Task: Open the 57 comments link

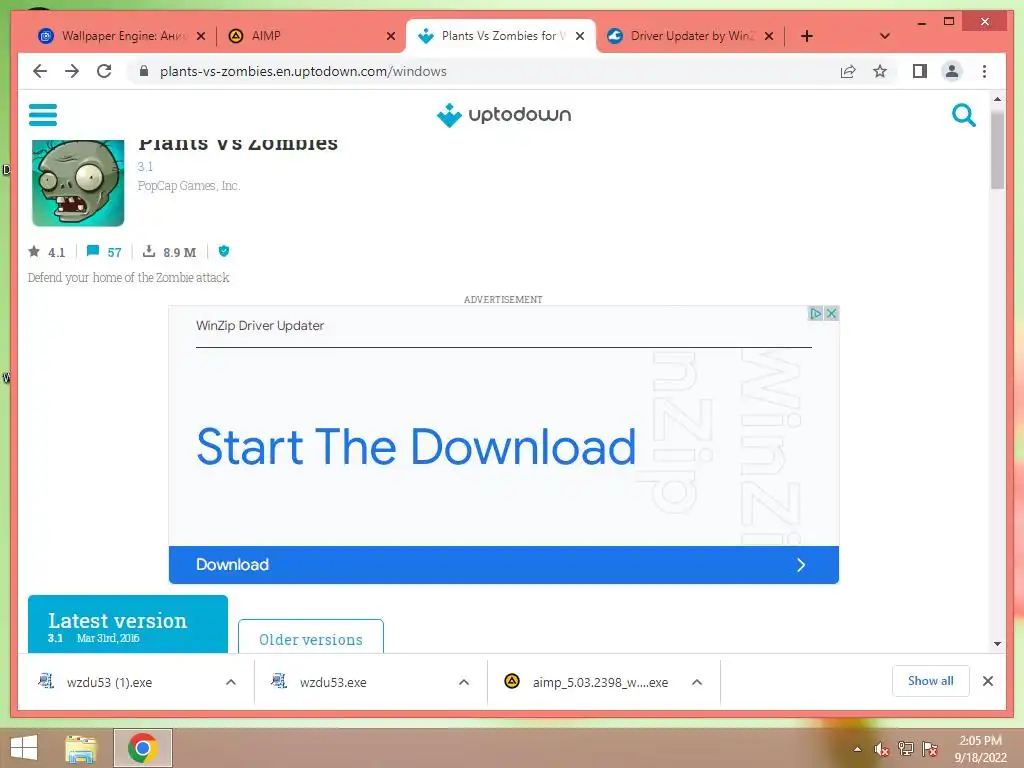Action: click(x=104, y=252)
